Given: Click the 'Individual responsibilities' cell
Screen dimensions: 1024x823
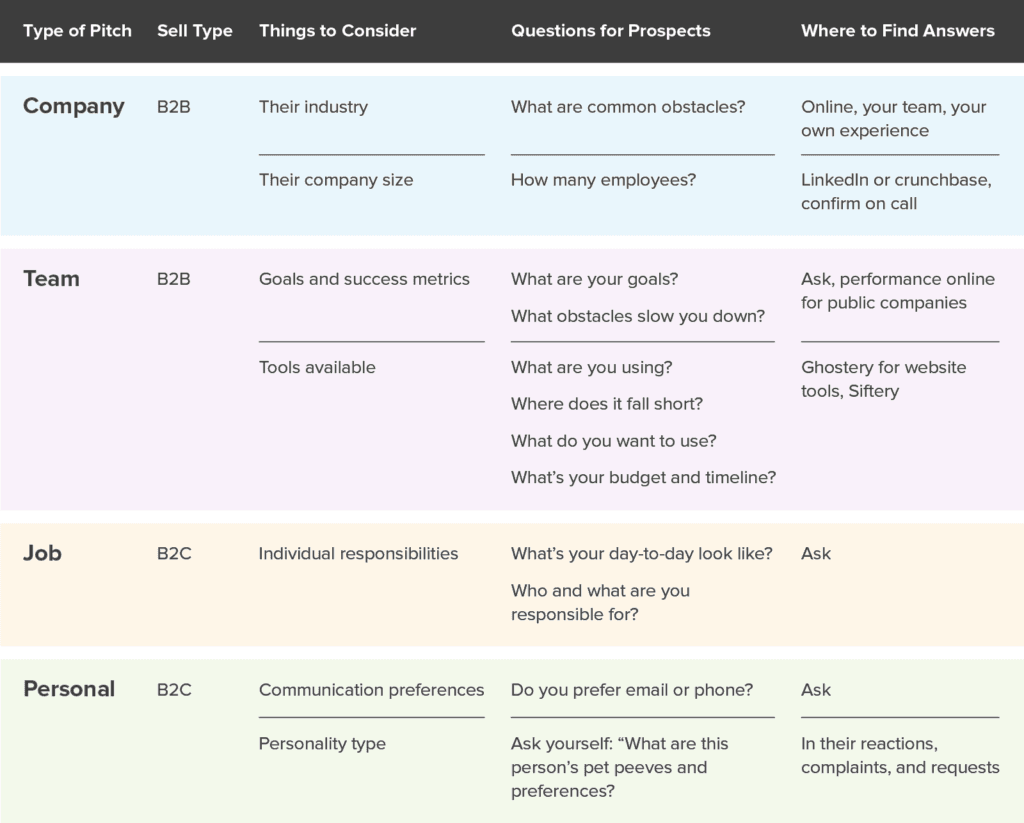Looking at the screenshot, I should (358, 553).
